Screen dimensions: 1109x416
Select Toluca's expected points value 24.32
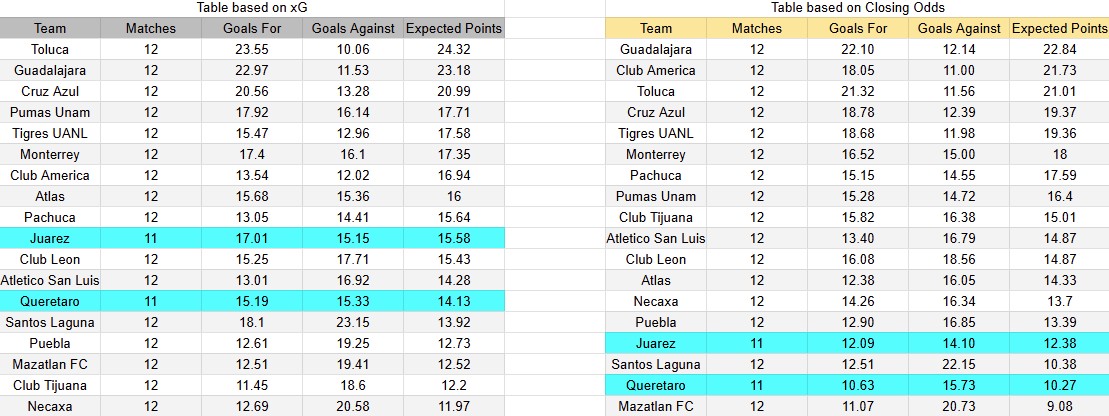[x=453, y=49]
